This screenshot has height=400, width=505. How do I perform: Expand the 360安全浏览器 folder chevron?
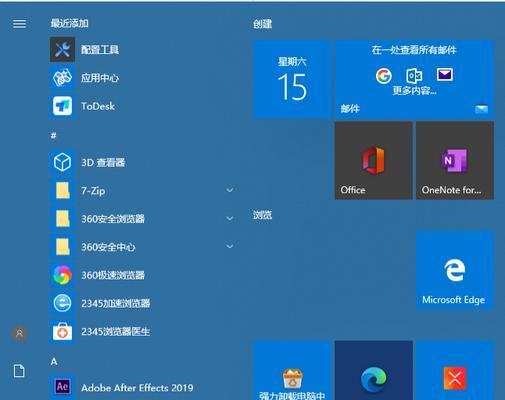[230, 219]
